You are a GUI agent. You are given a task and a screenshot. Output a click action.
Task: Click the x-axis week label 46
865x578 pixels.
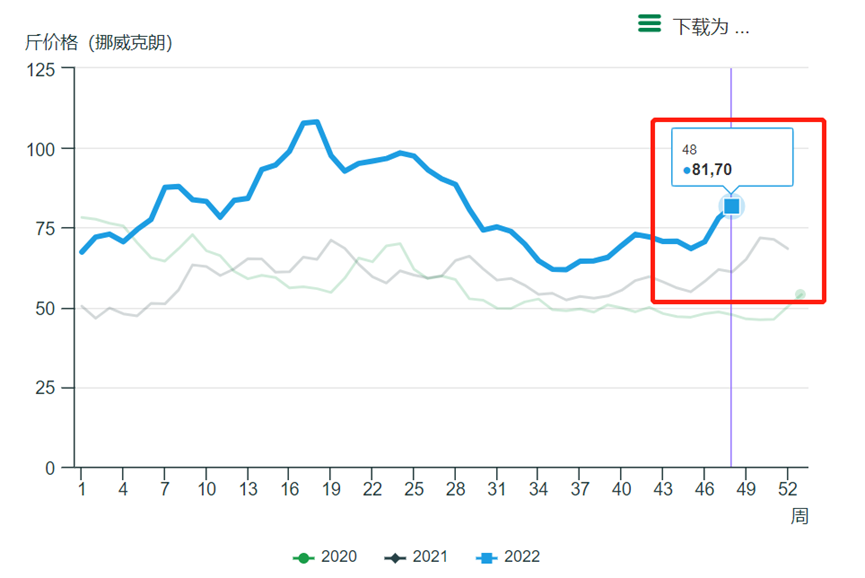pos(704,489)
